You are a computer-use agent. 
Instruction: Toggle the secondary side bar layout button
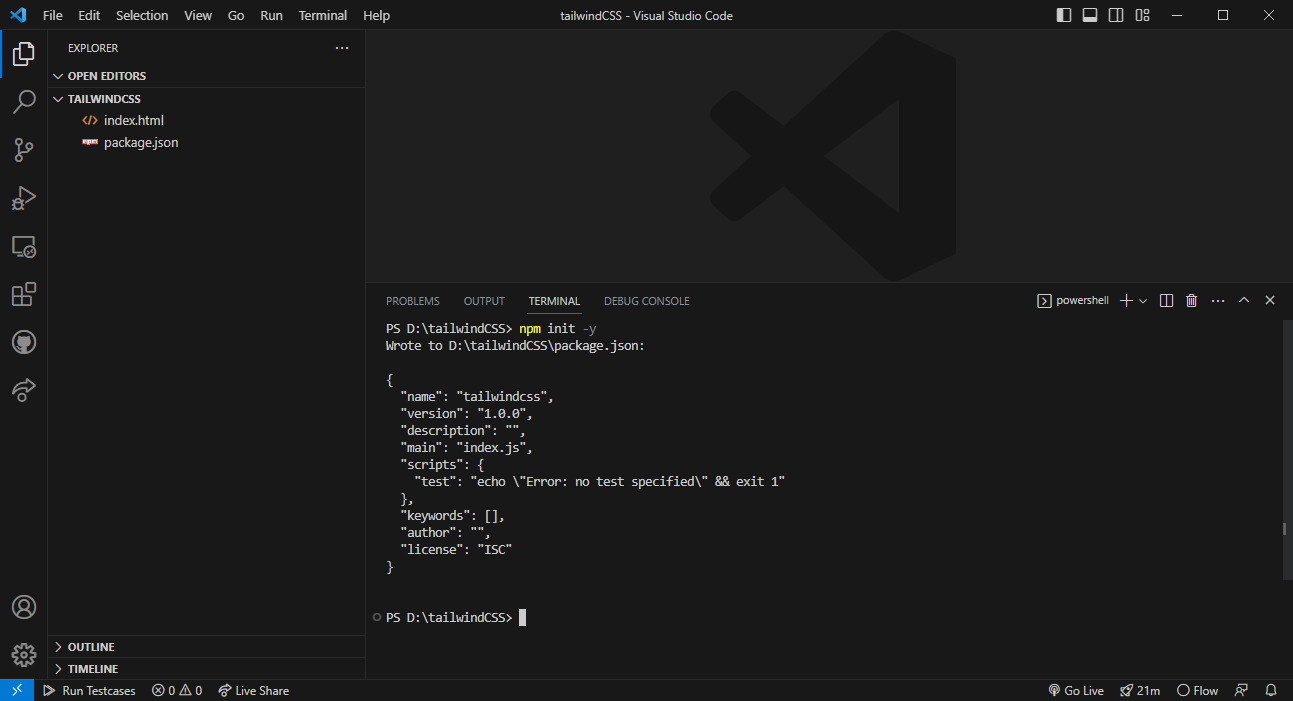pos(1116,15)
